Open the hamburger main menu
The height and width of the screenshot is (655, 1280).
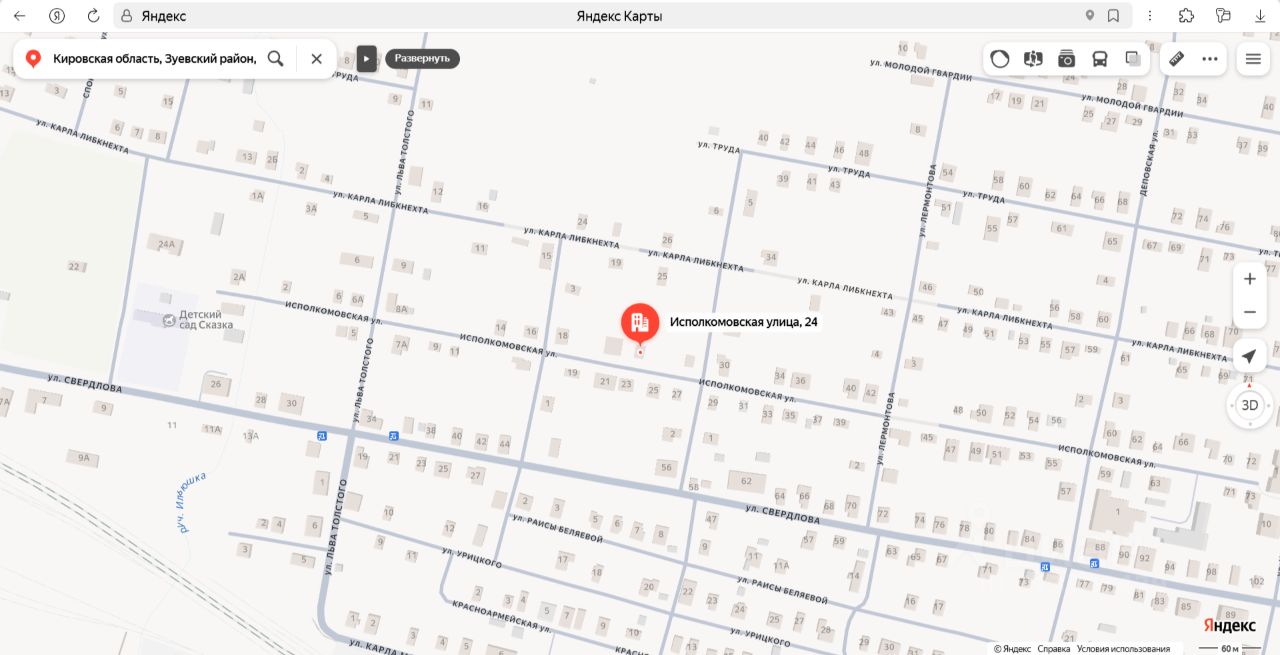click(x=1253, y=59)
